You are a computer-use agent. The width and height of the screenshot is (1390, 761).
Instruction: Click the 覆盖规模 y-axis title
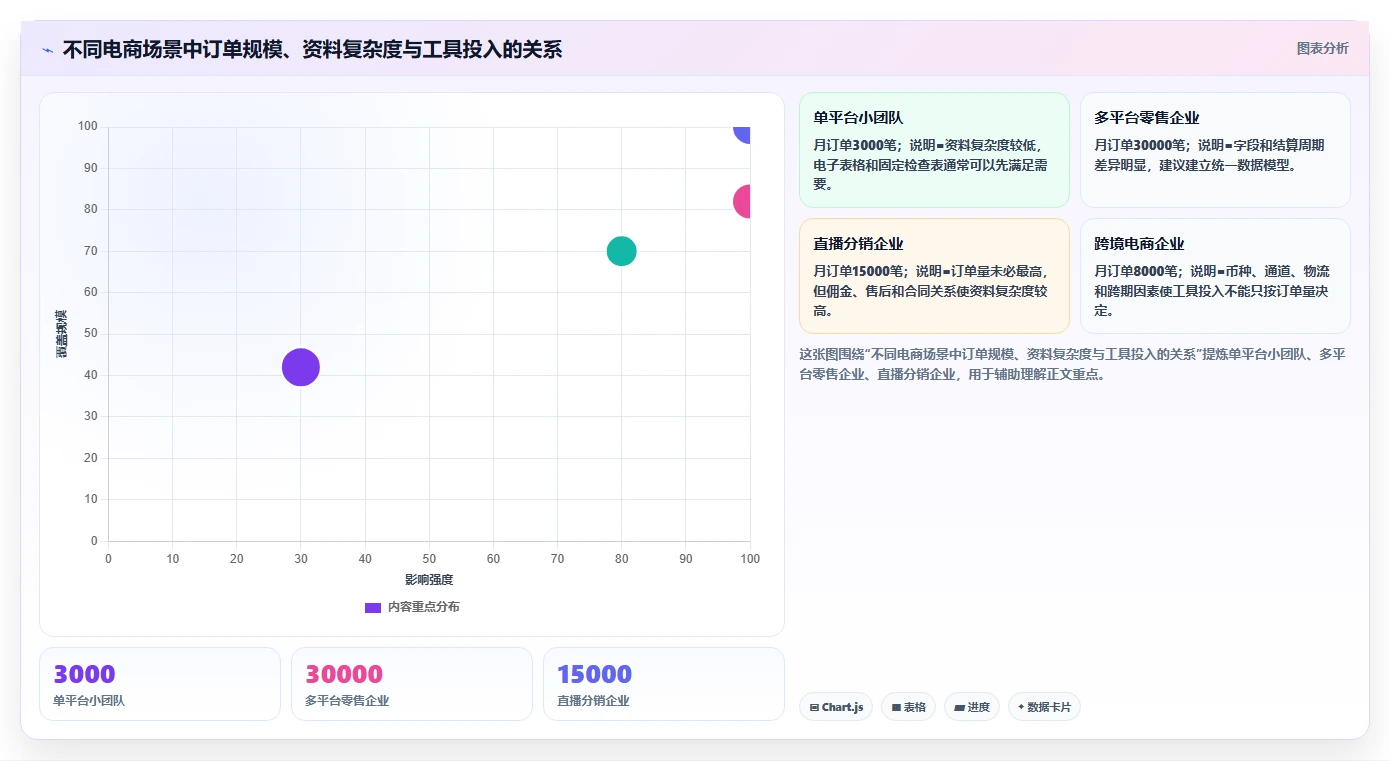(61, 334)
